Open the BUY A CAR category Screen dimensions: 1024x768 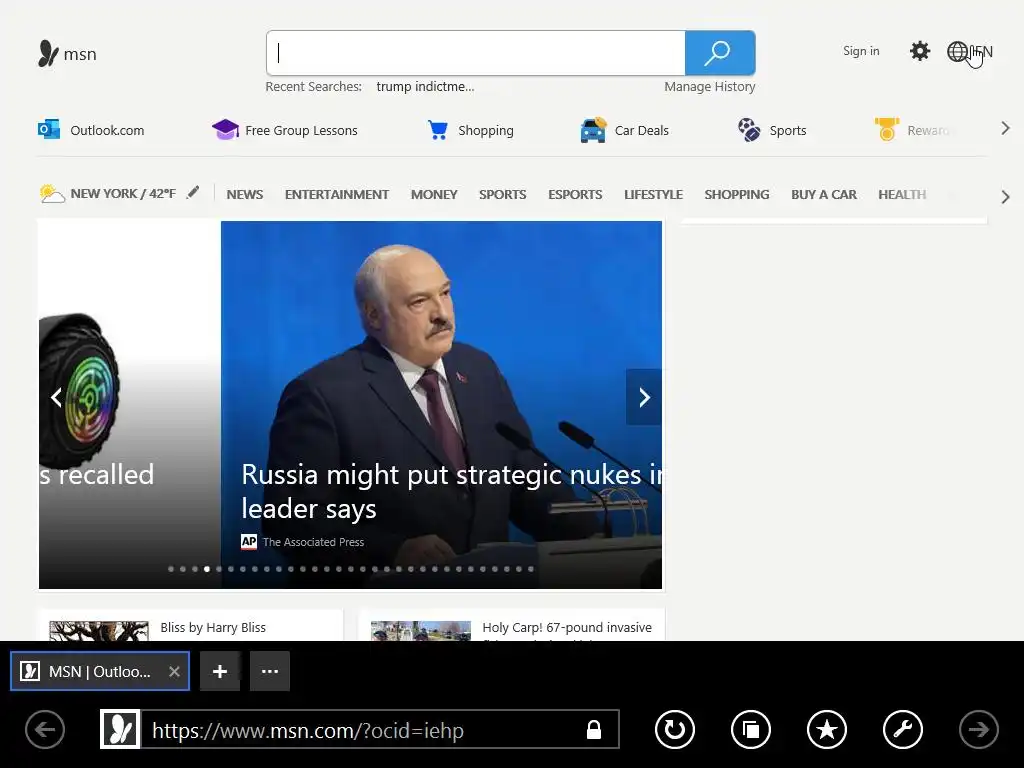pyautogui.click(x=824, y=195)
